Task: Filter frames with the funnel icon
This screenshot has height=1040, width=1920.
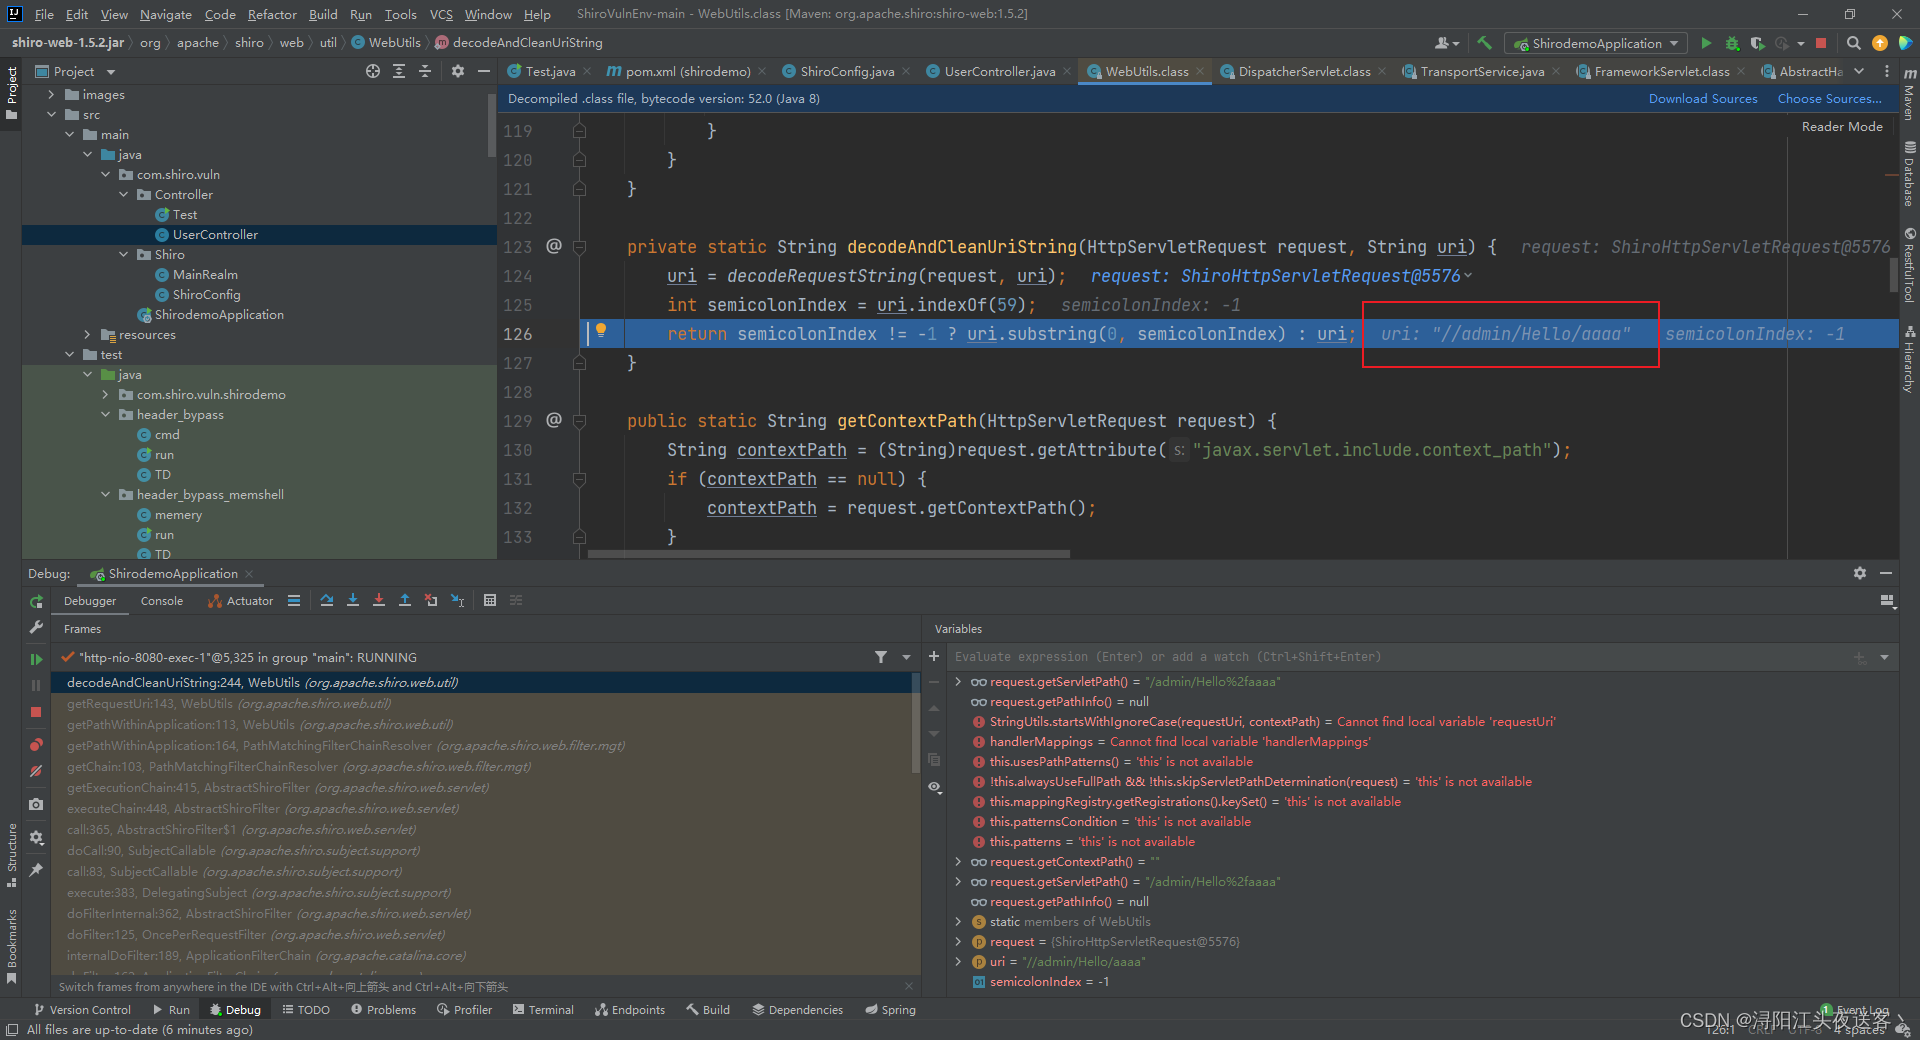Action: pyautogui.click(x=881, y=657)
